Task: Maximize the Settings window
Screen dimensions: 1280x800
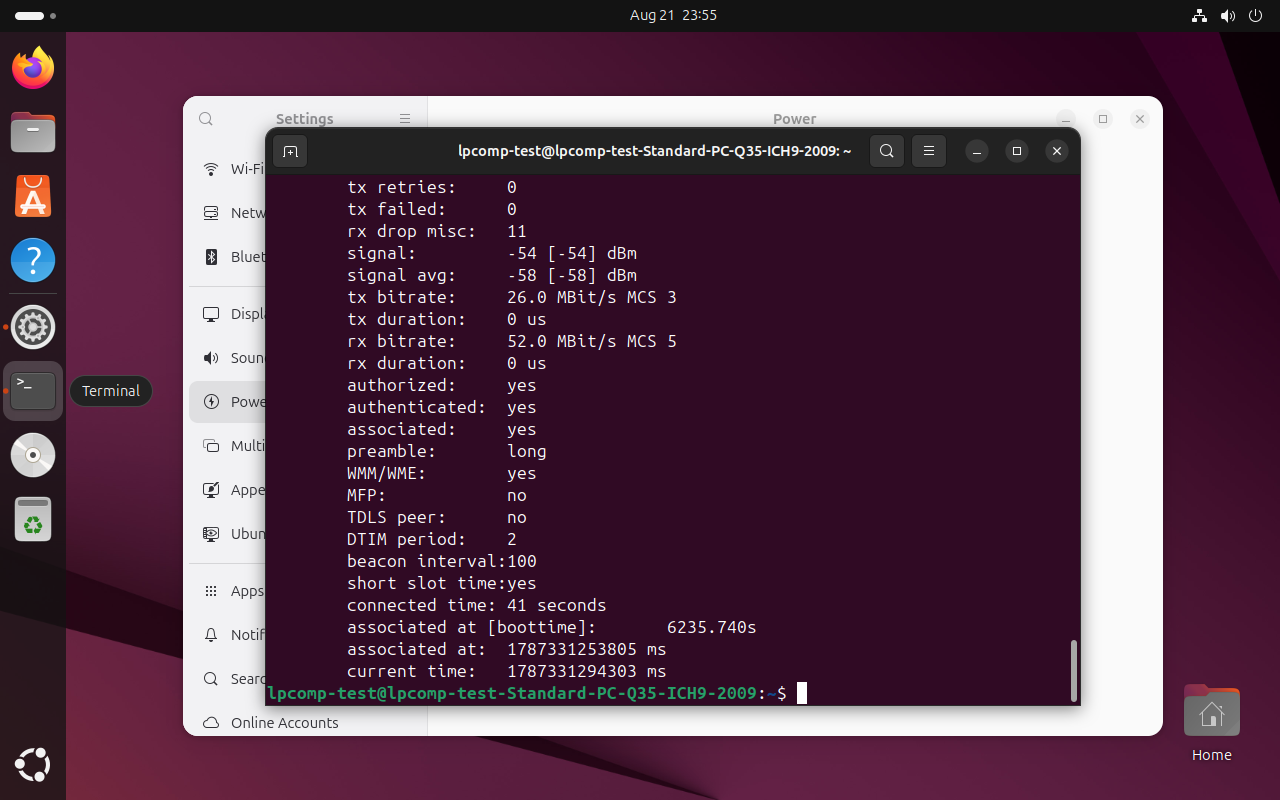Action: point(1103,119)
